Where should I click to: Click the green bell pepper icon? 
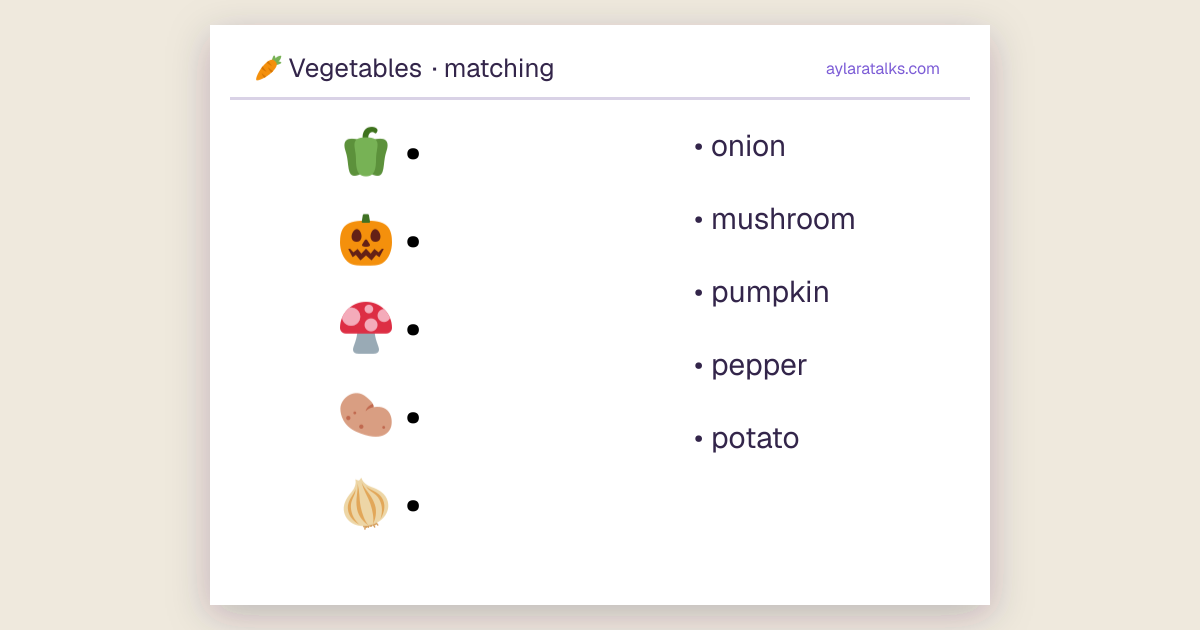366,152
